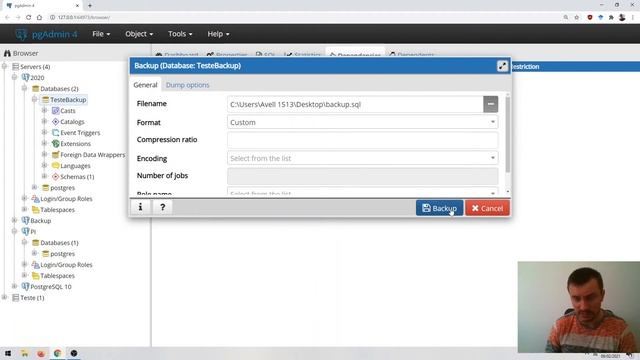
Task: Bookmark this page with the star icon
Action: click(x=576, y=17)
